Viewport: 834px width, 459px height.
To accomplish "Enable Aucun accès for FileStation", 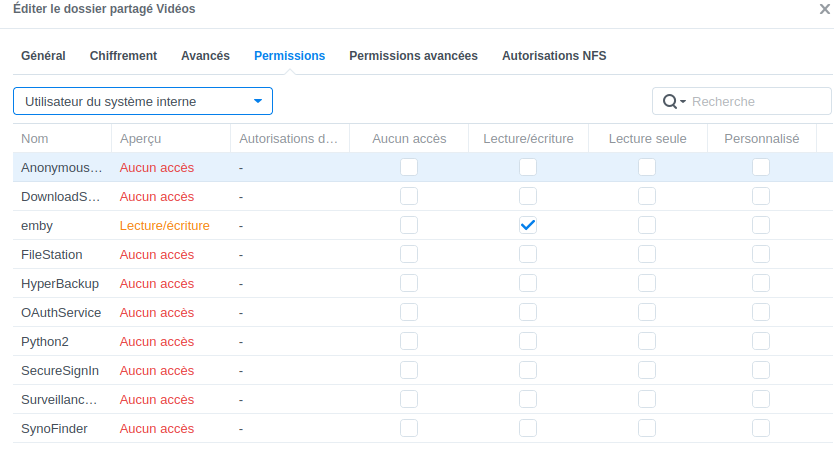I will 409,254.
